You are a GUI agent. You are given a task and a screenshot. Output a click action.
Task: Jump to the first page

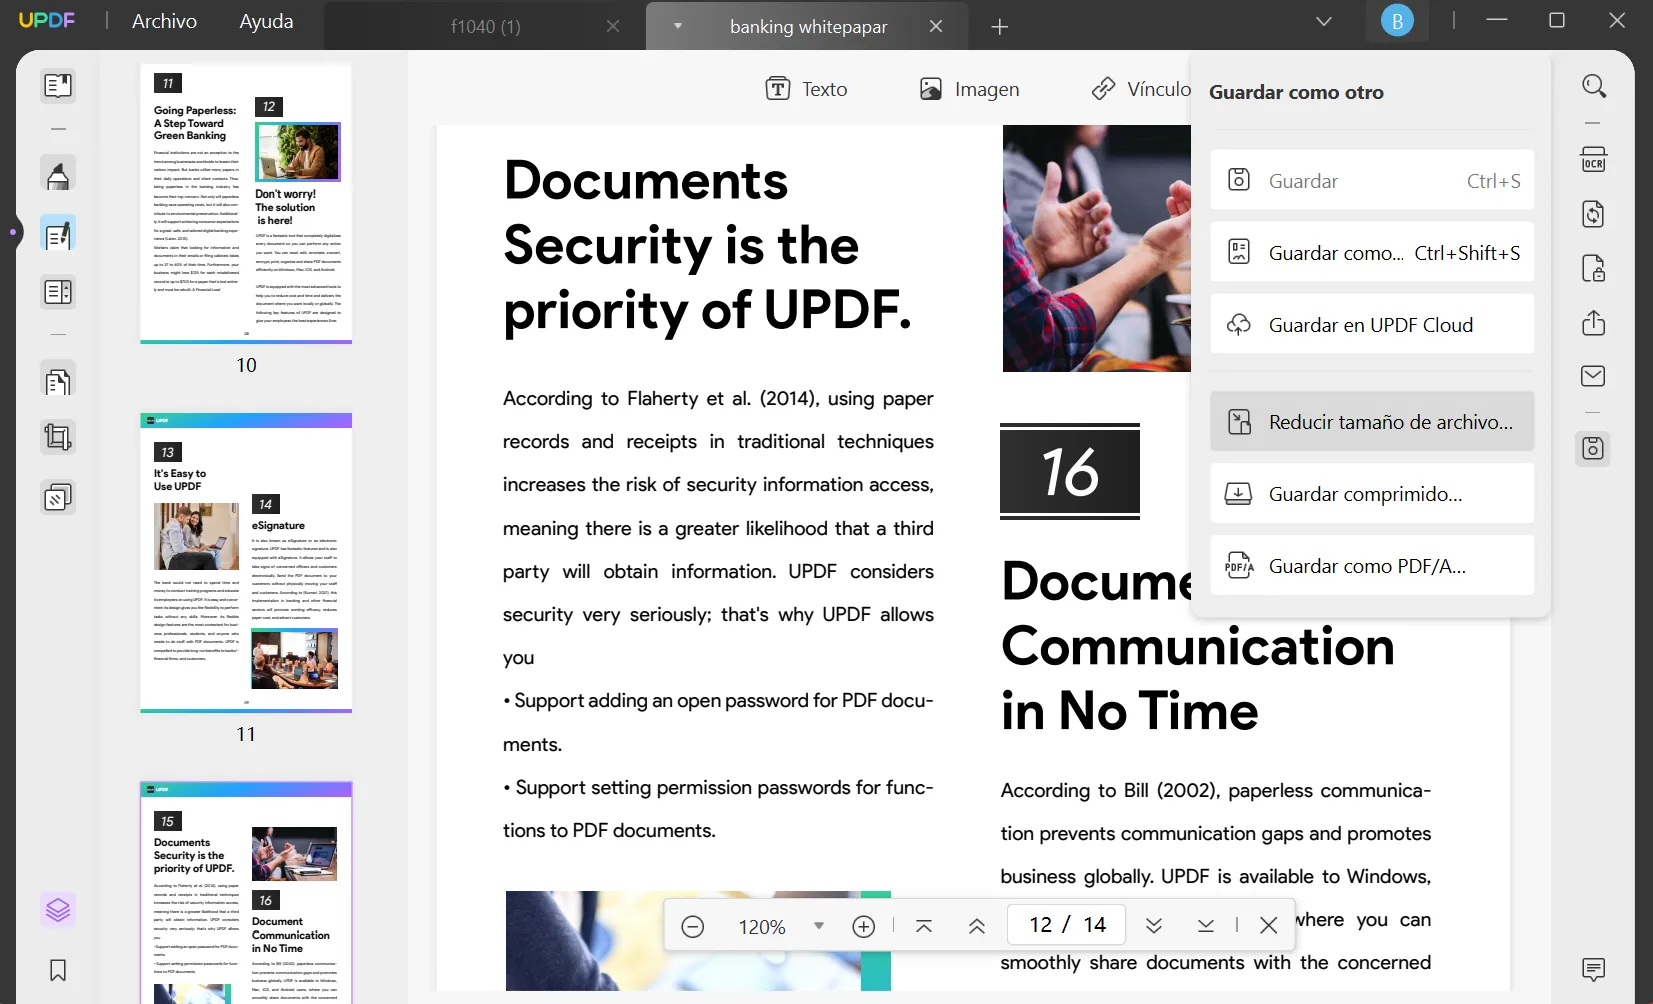[924, 926]
